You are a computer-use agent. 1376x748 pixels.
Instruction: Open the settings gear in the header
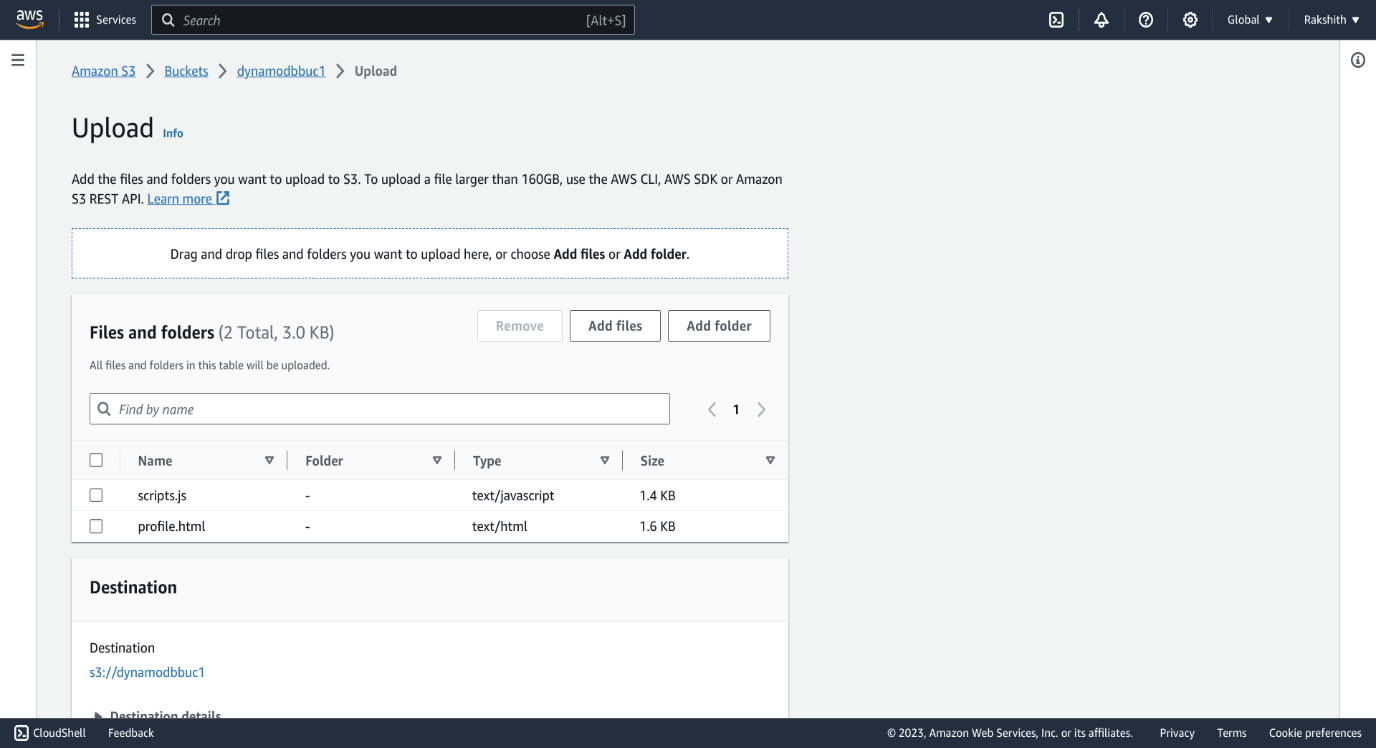(1190, 20)
